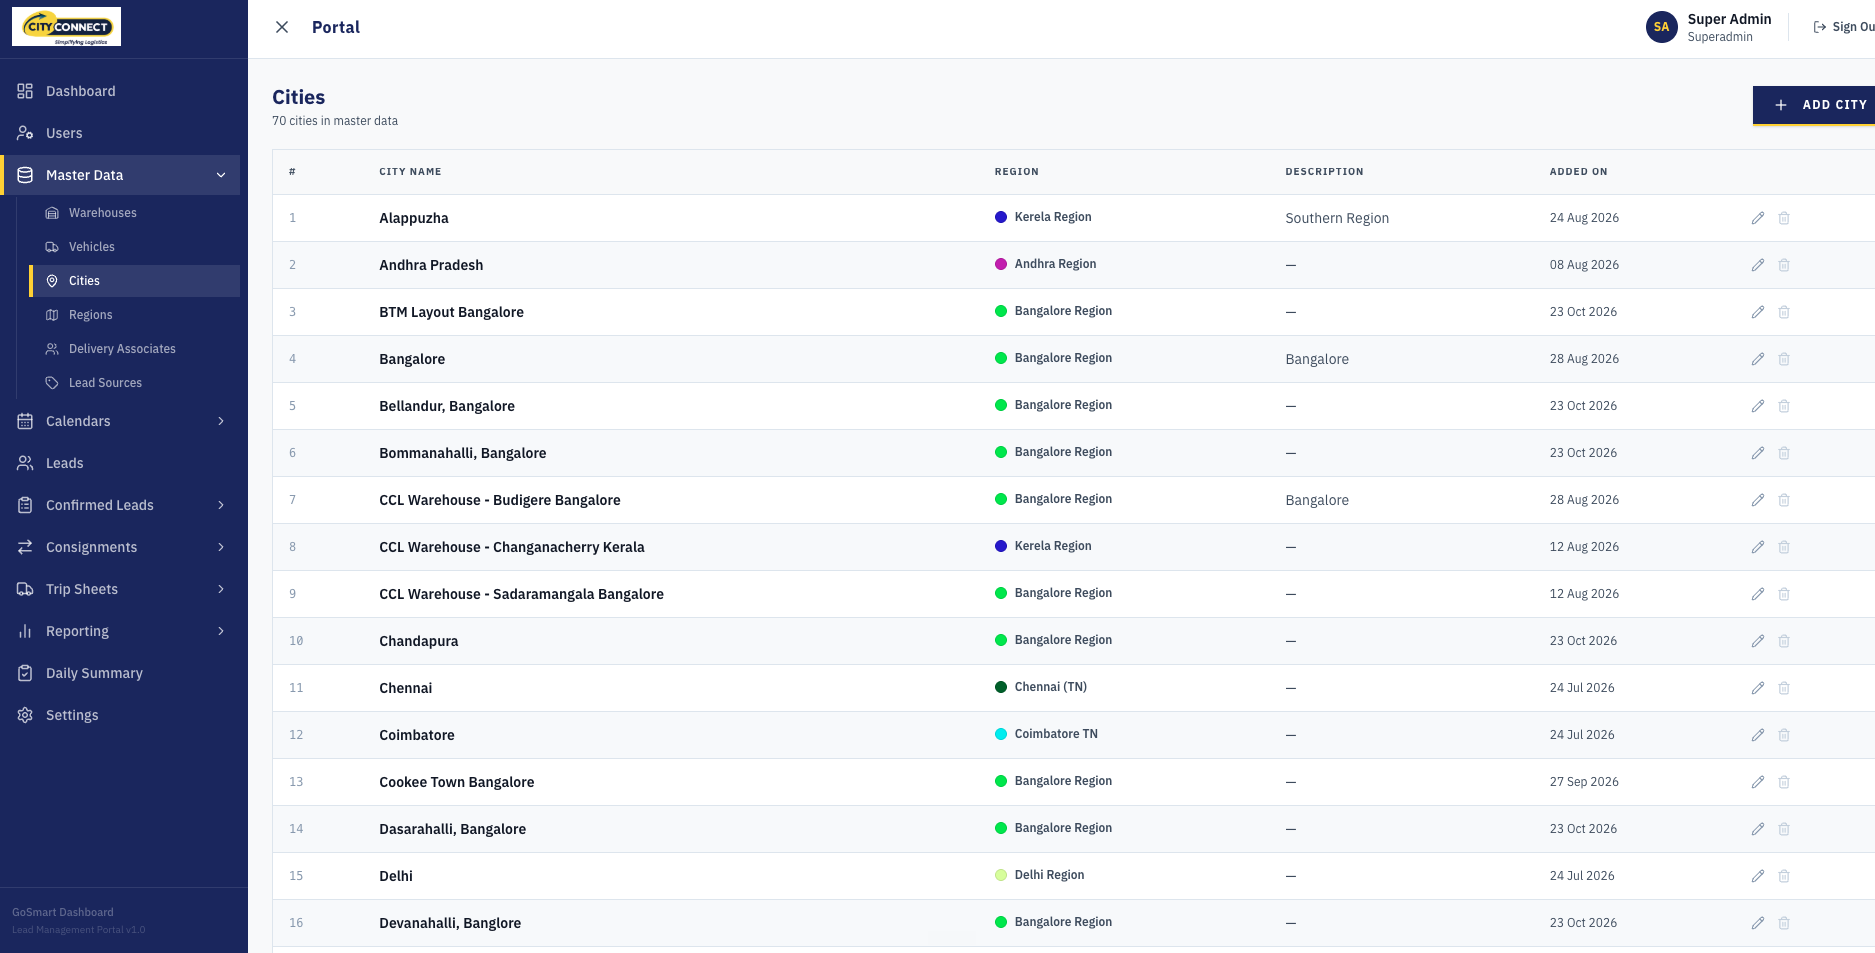This screenshot has height=953, width=1875.
Task: Expand the Confirmed Leads menu
Action: tap(122, 505)
